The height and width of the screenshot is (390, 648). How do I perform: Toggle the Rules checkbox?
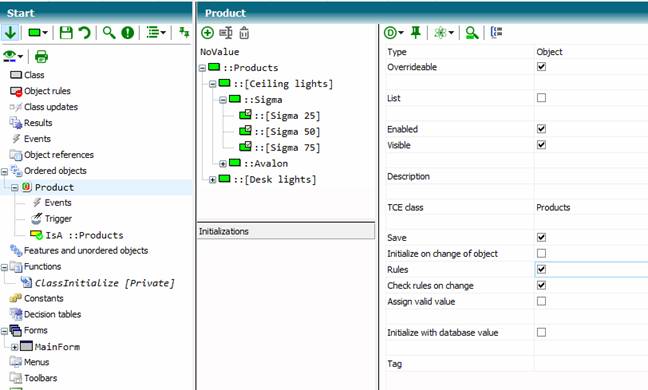point(541,269)
